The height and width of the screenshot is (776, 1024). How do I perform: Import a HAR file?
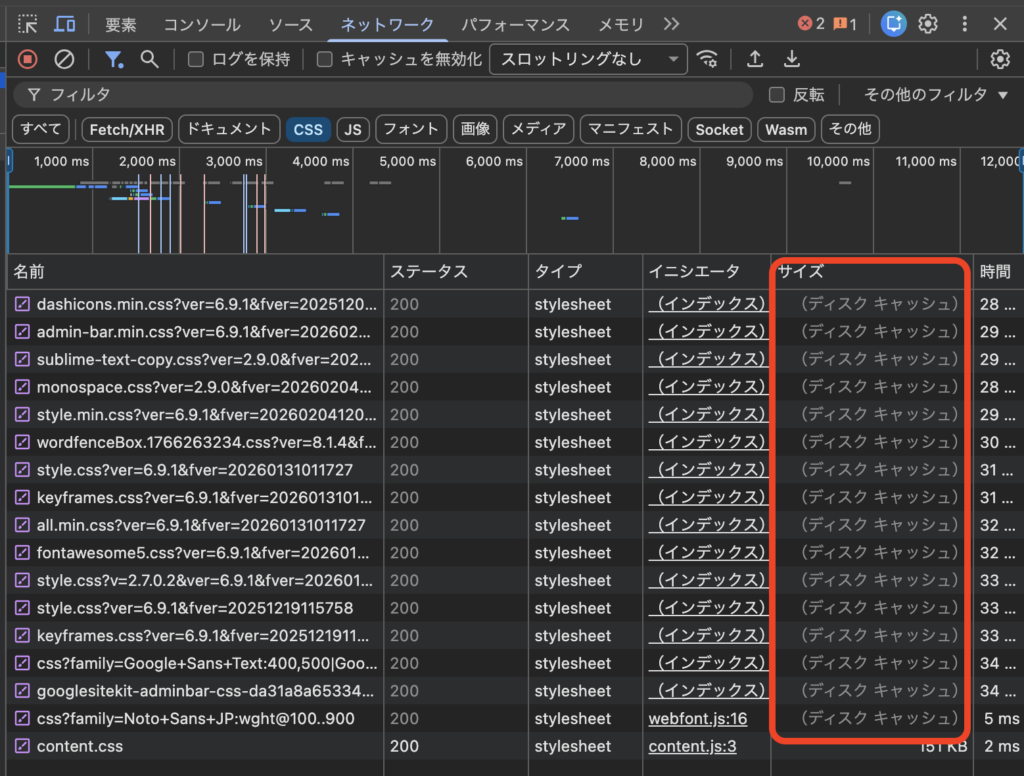click(792, 58)
